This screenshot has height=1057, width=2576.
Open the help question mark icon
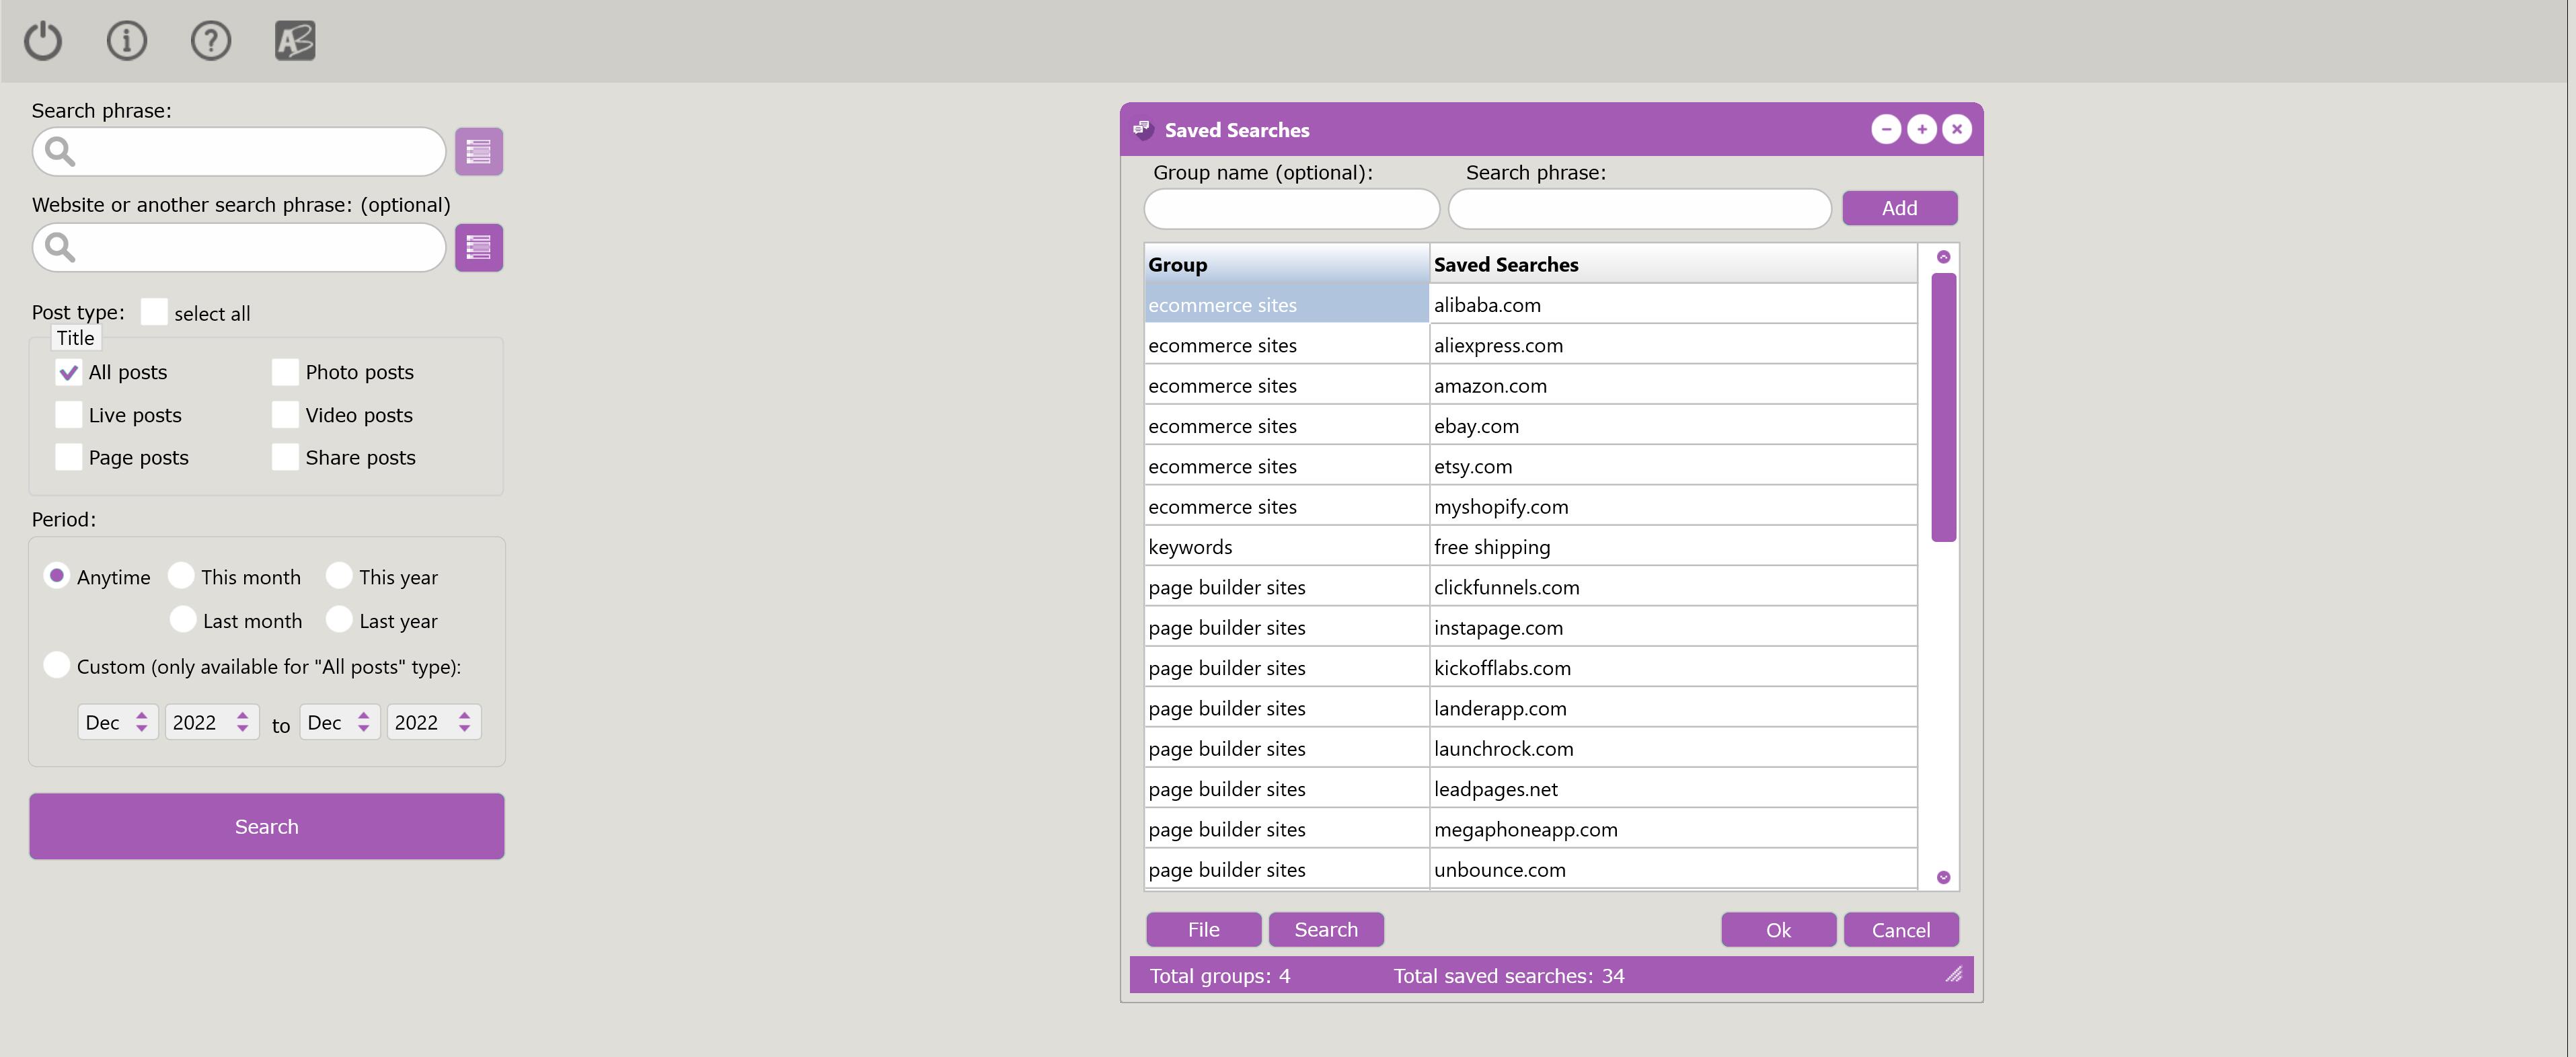211,41
